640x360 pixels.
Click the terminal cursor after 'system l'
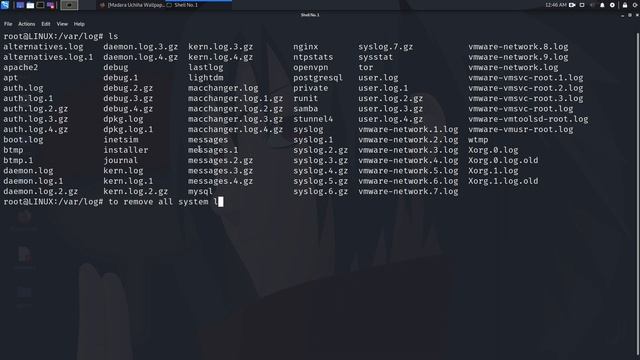point(220,202)
